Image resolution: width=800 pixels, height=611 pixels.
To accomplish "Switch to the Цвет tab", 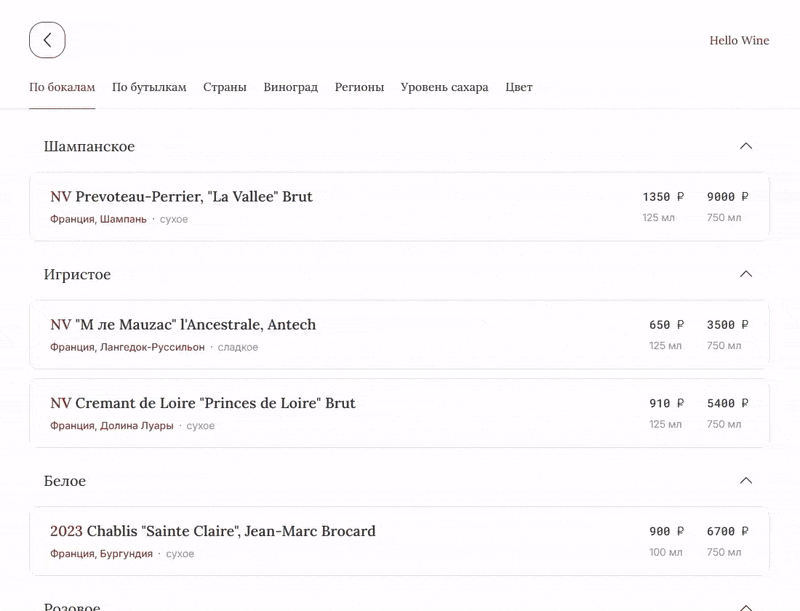I will pos(519,87).
